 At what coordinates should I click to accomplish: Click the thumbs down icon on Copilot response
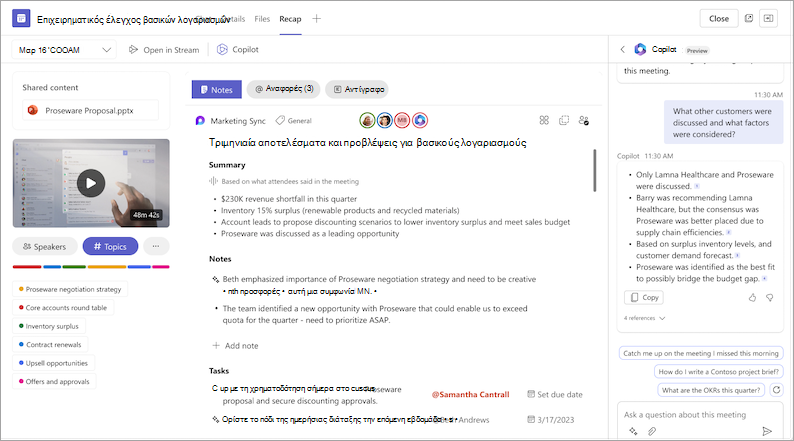(770, 298)
